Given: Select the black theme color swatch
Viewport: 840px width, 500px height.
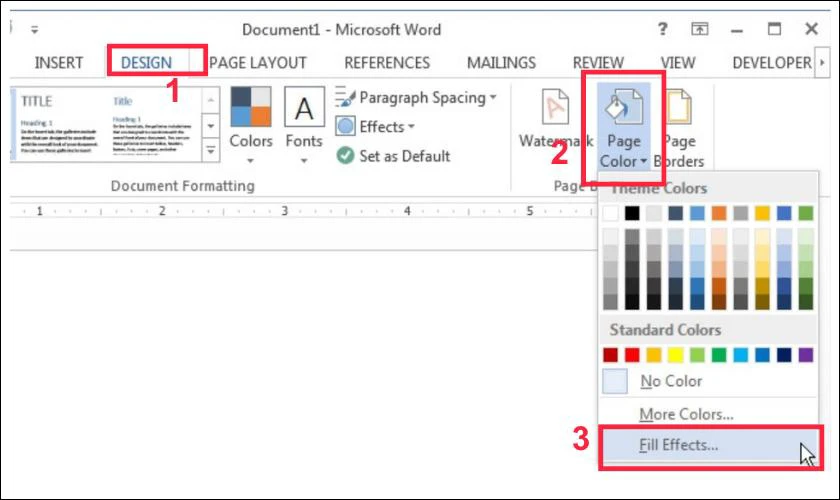Looking at the screenshot, I should click(632, 213).
